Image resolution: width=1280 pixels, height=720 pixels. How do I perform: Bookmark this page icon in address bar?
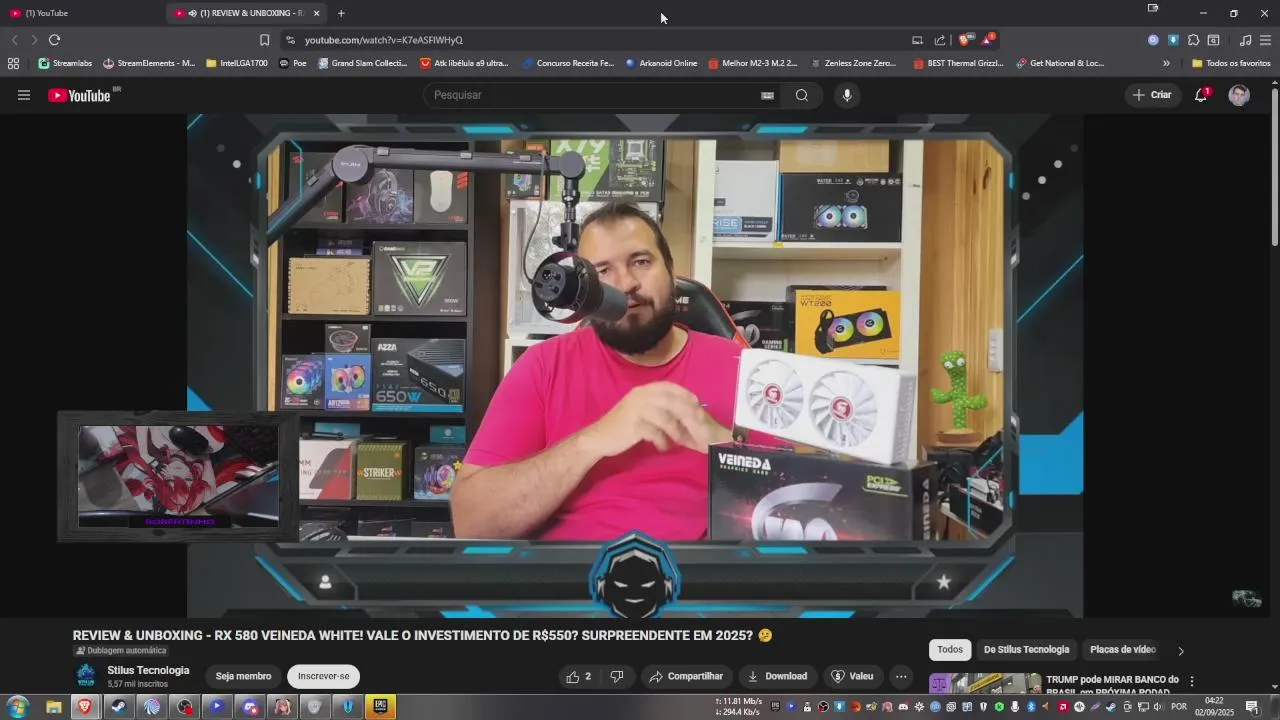[264, 40]
